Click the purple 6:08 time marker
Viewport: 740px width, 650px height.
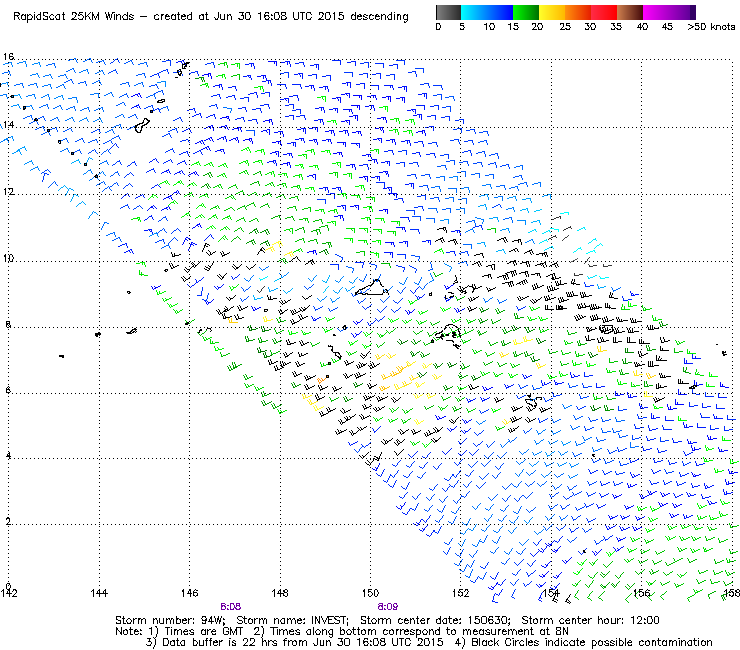[x=230, y=607]
